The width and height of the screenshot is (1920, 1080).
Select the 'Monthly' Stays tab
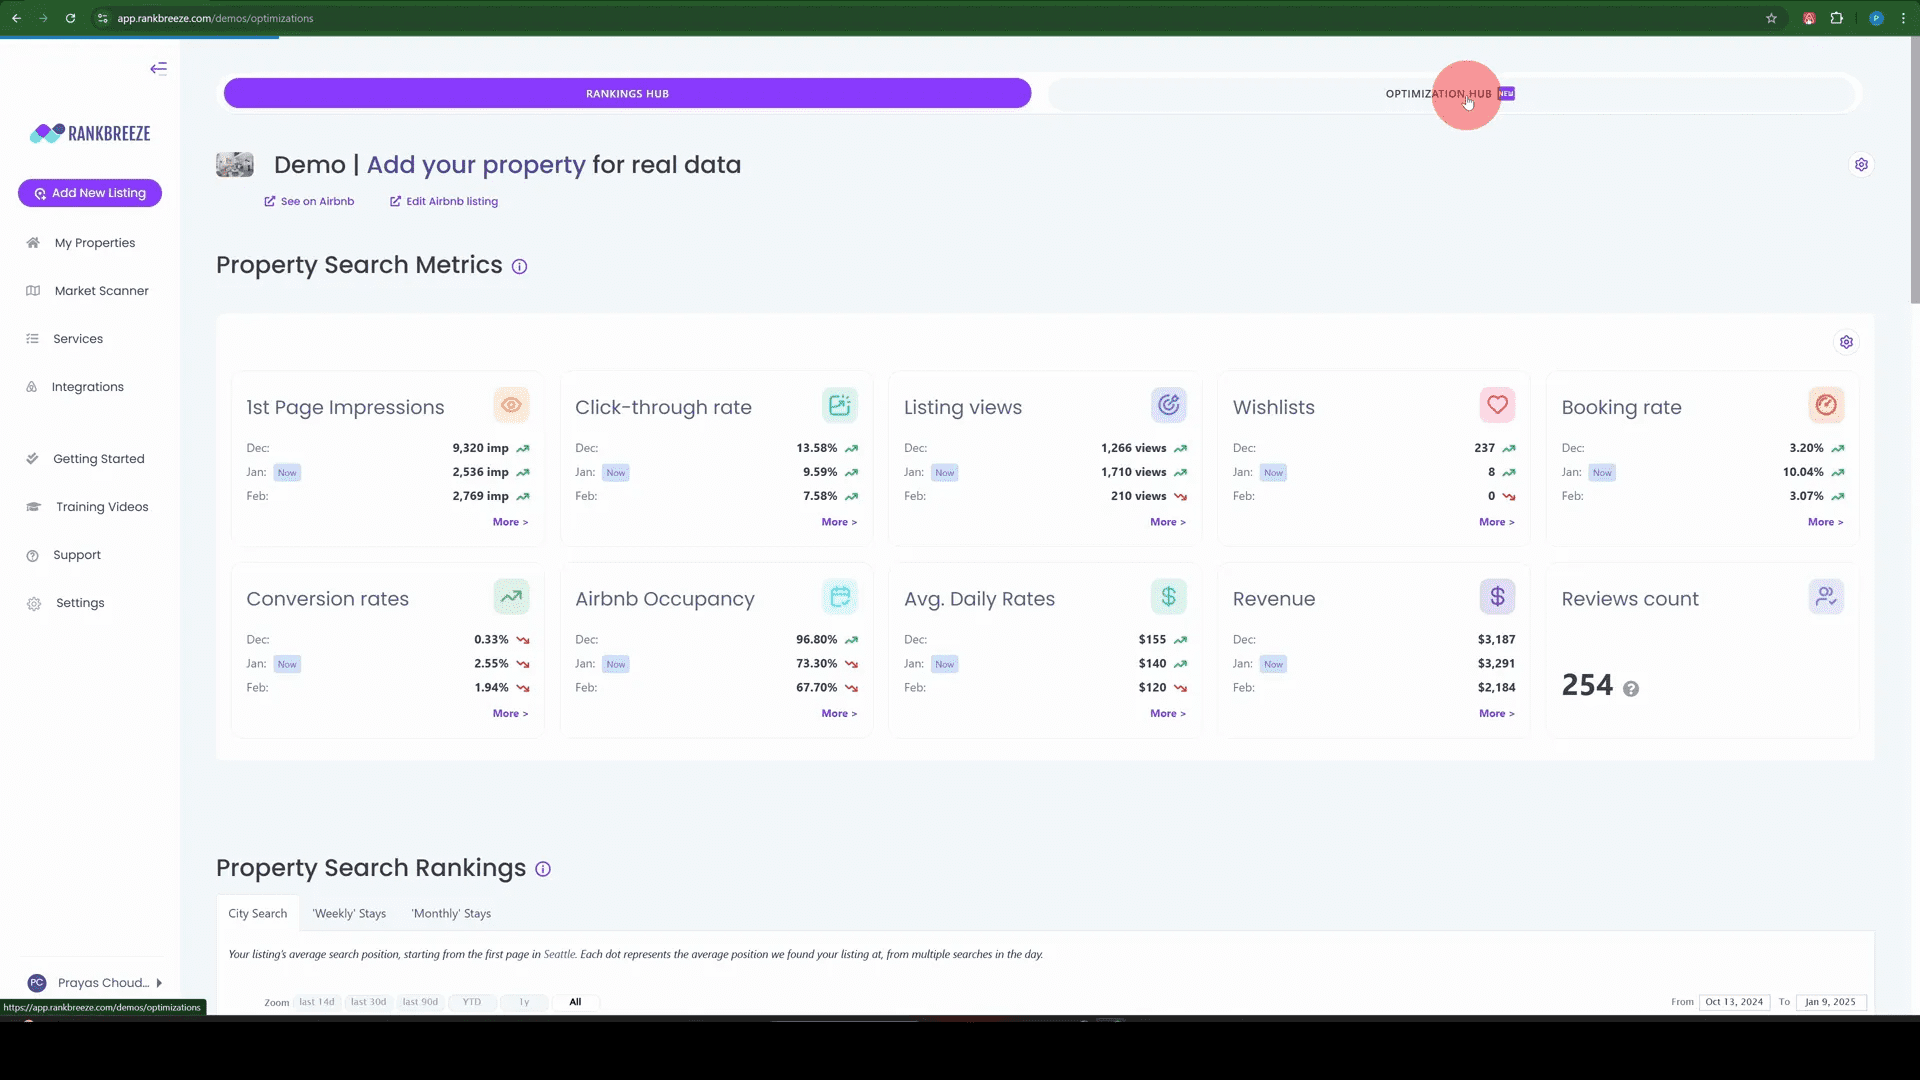[x=451, y=913]
